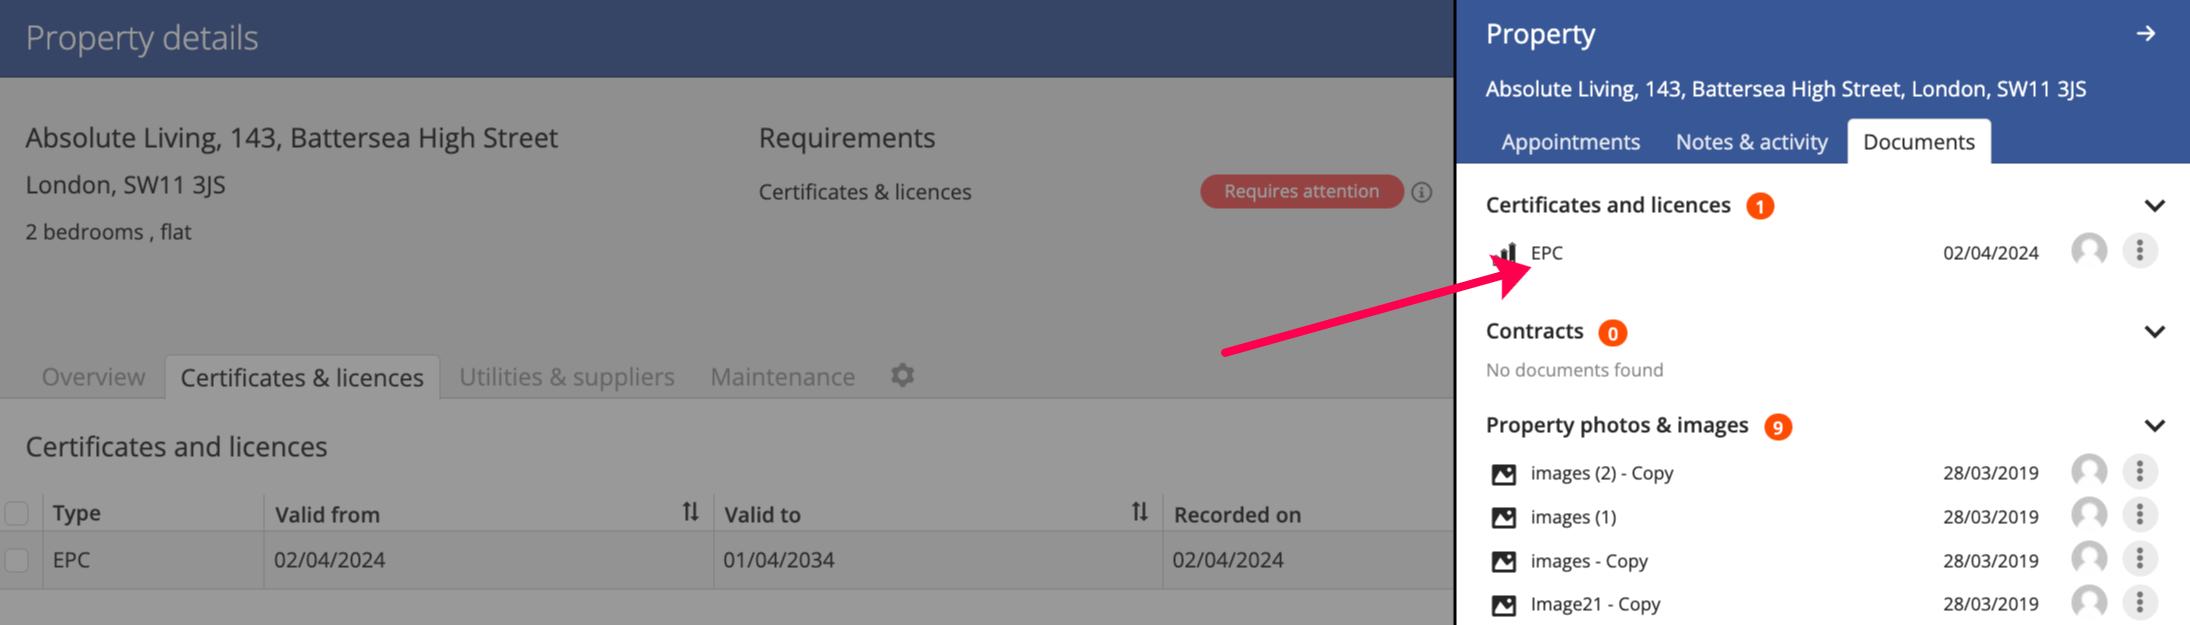Open the images (1) file

point(1573,517)
